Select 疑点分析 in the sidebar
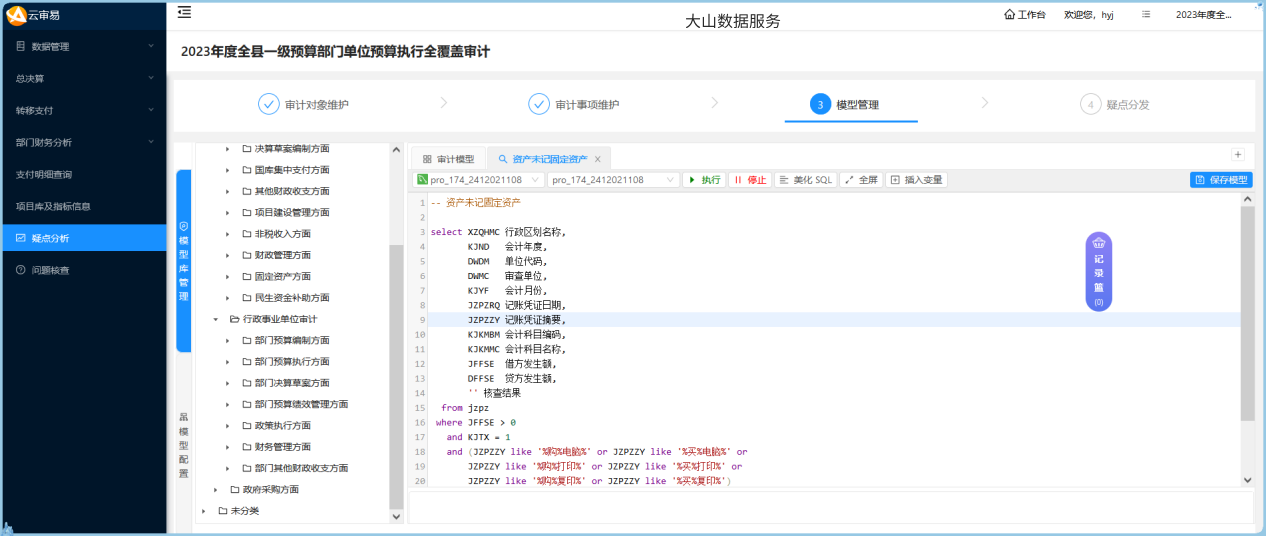The width and height of the screenshot is (1266, 536). (83, 238)
